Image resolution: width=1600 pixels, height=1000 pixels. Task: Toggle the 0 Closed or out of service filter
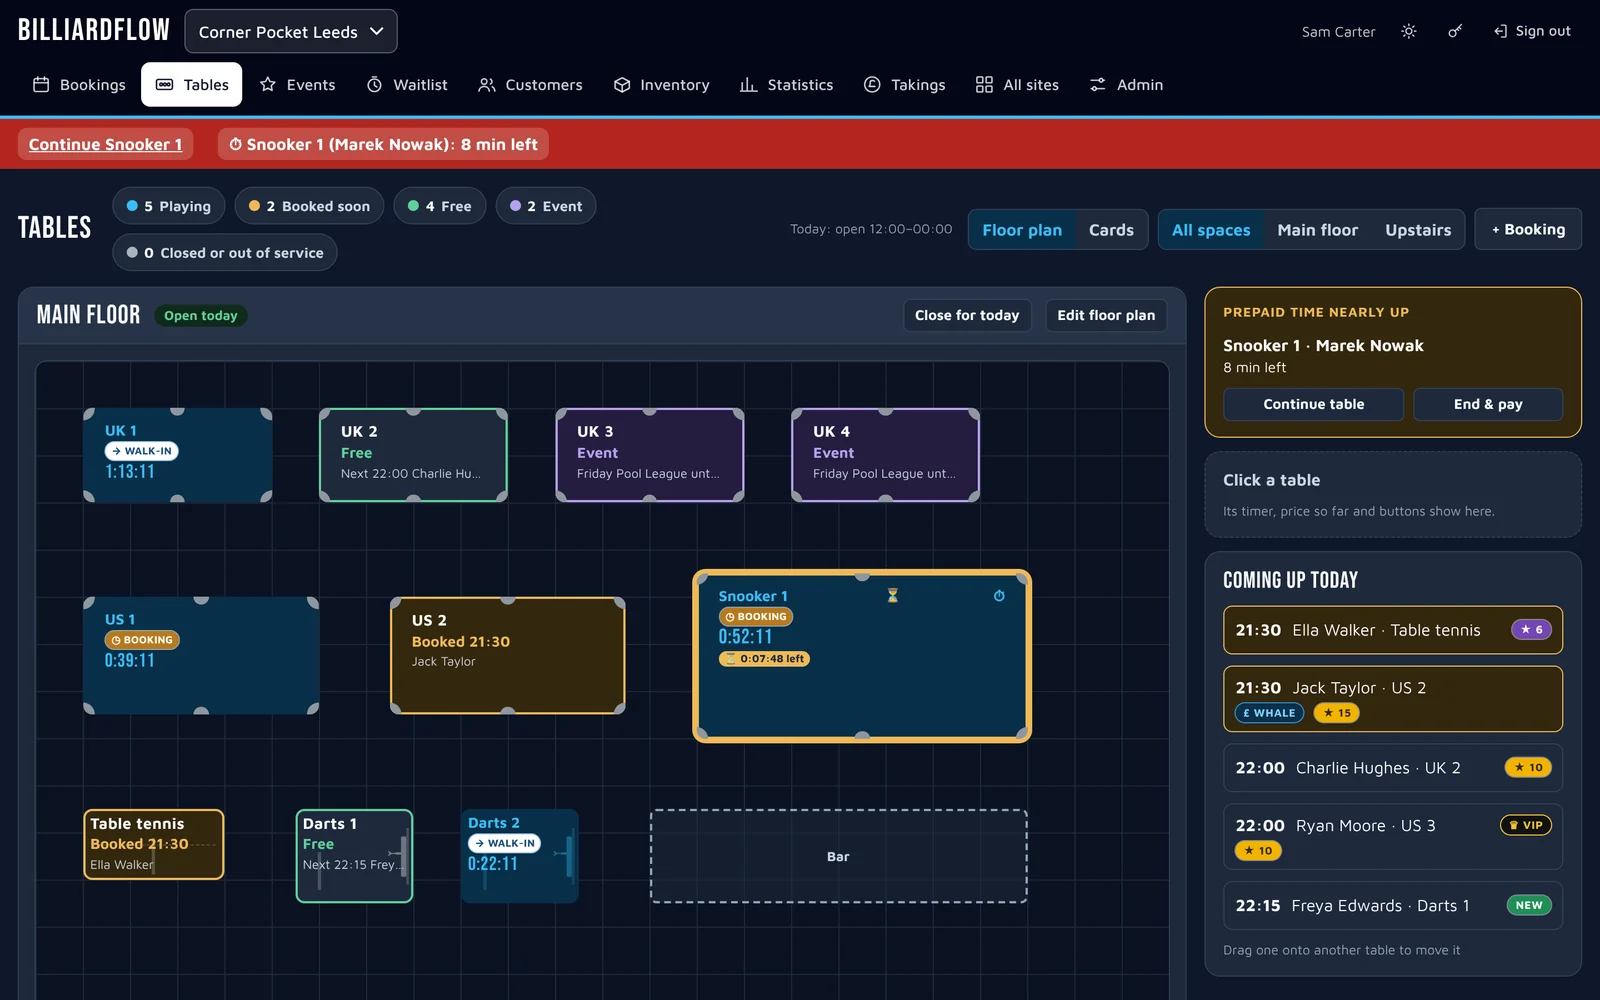[225, 253]
